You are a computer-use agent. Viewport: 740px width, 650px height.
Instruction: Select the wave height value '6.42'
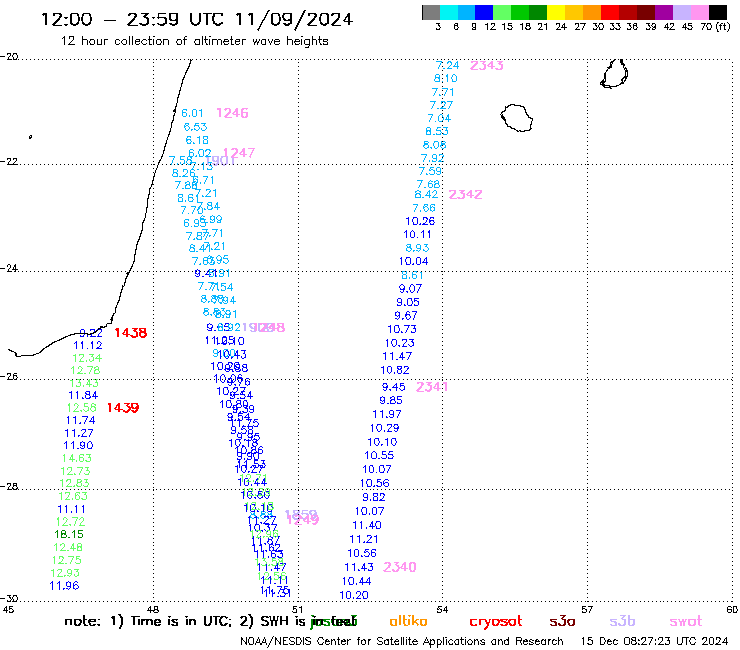426,194
